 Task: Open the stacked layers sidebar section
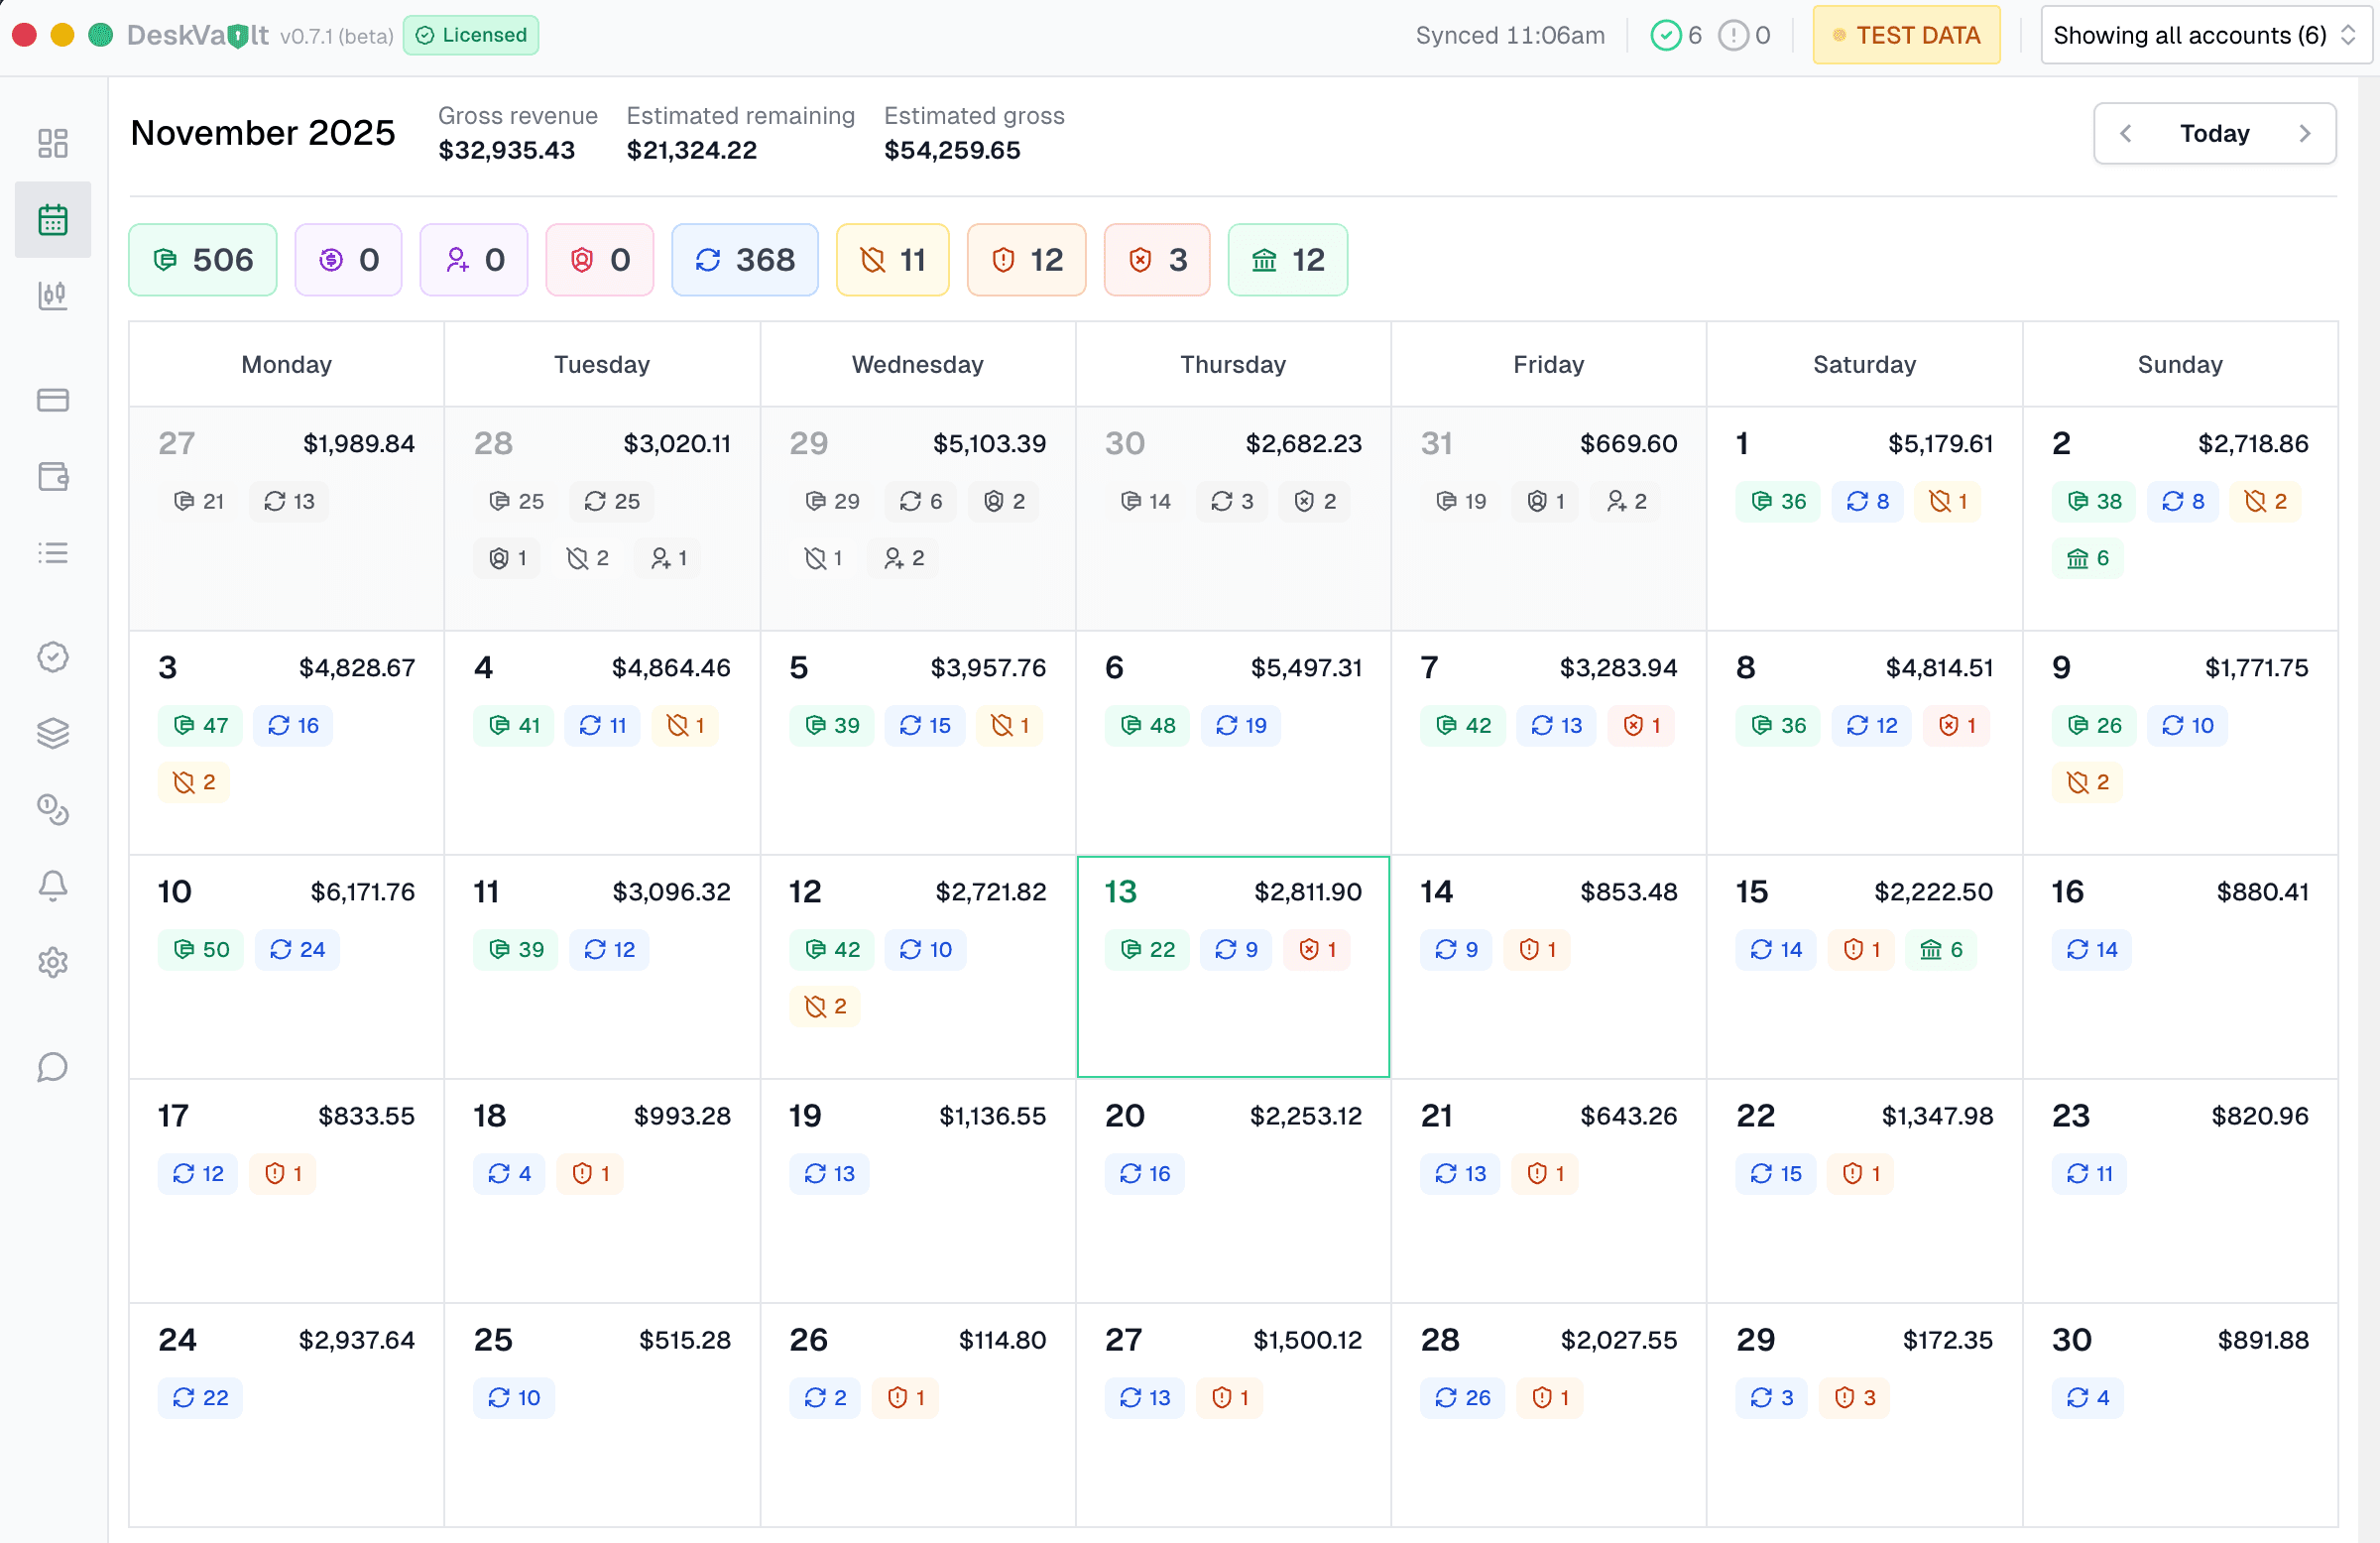click(x=52, y=733)
